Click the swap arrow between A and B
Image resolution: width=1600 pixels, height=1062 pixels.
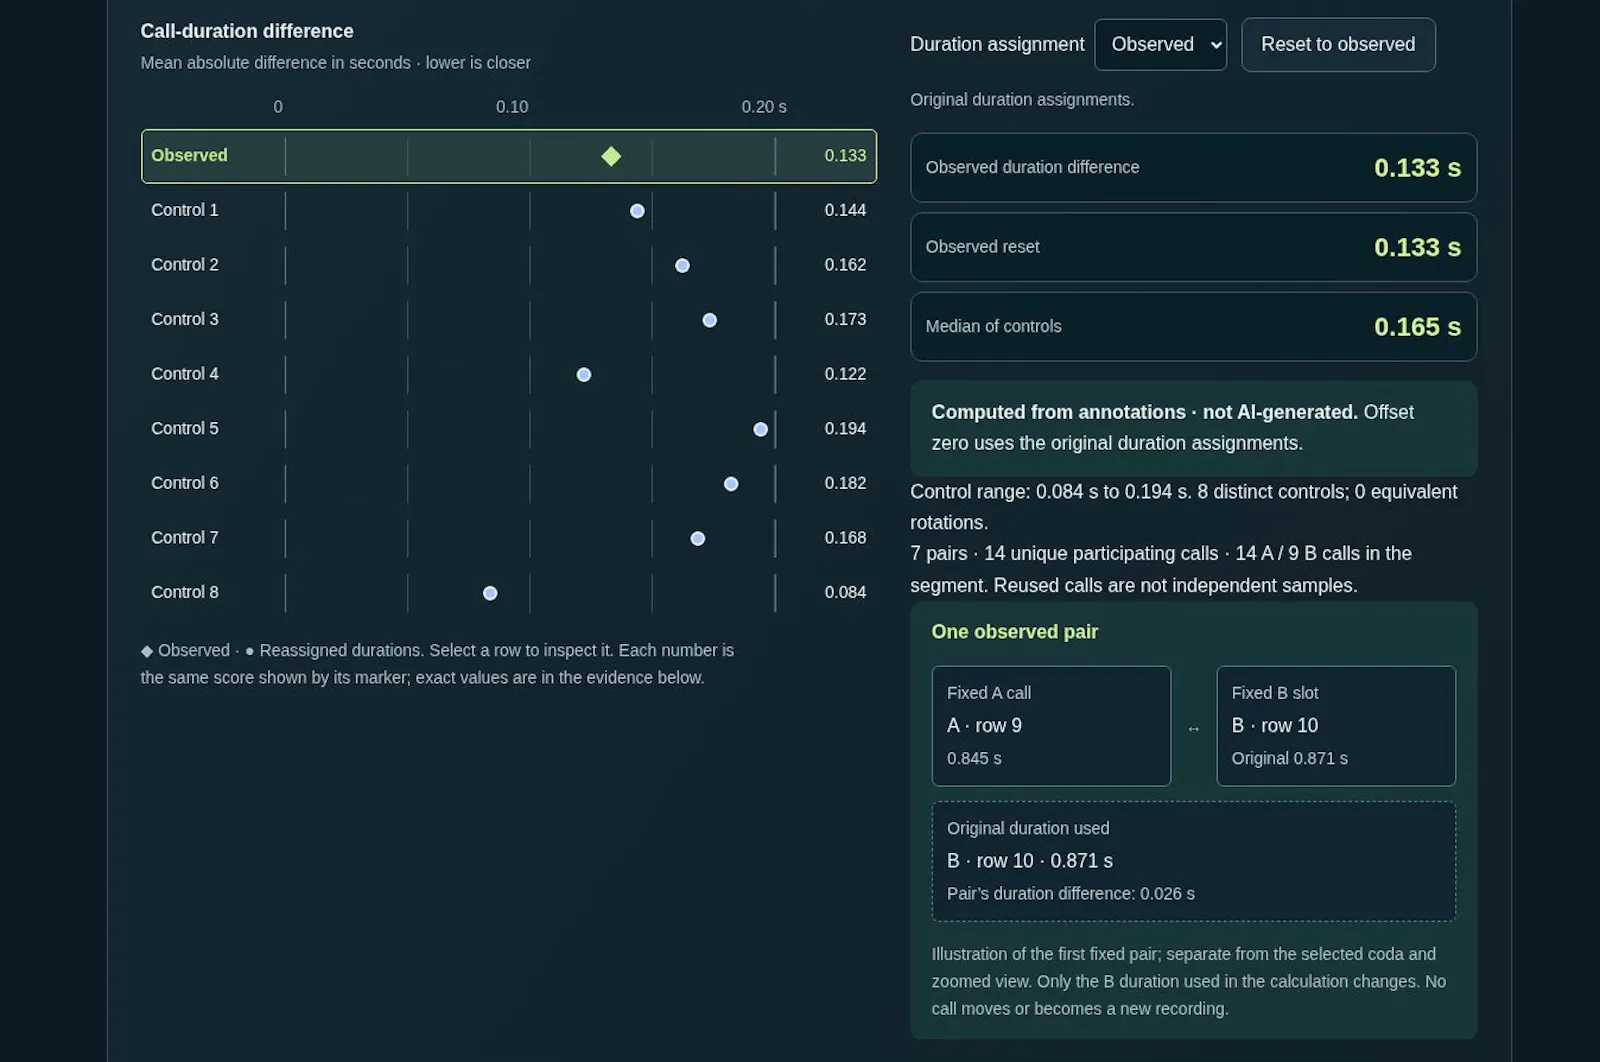[x=1193, y=729]
